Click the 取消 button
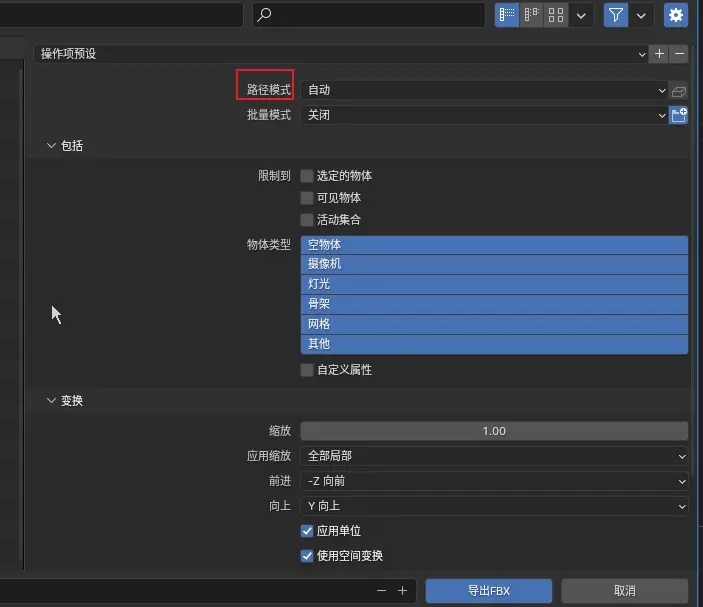 click(625, 591)
